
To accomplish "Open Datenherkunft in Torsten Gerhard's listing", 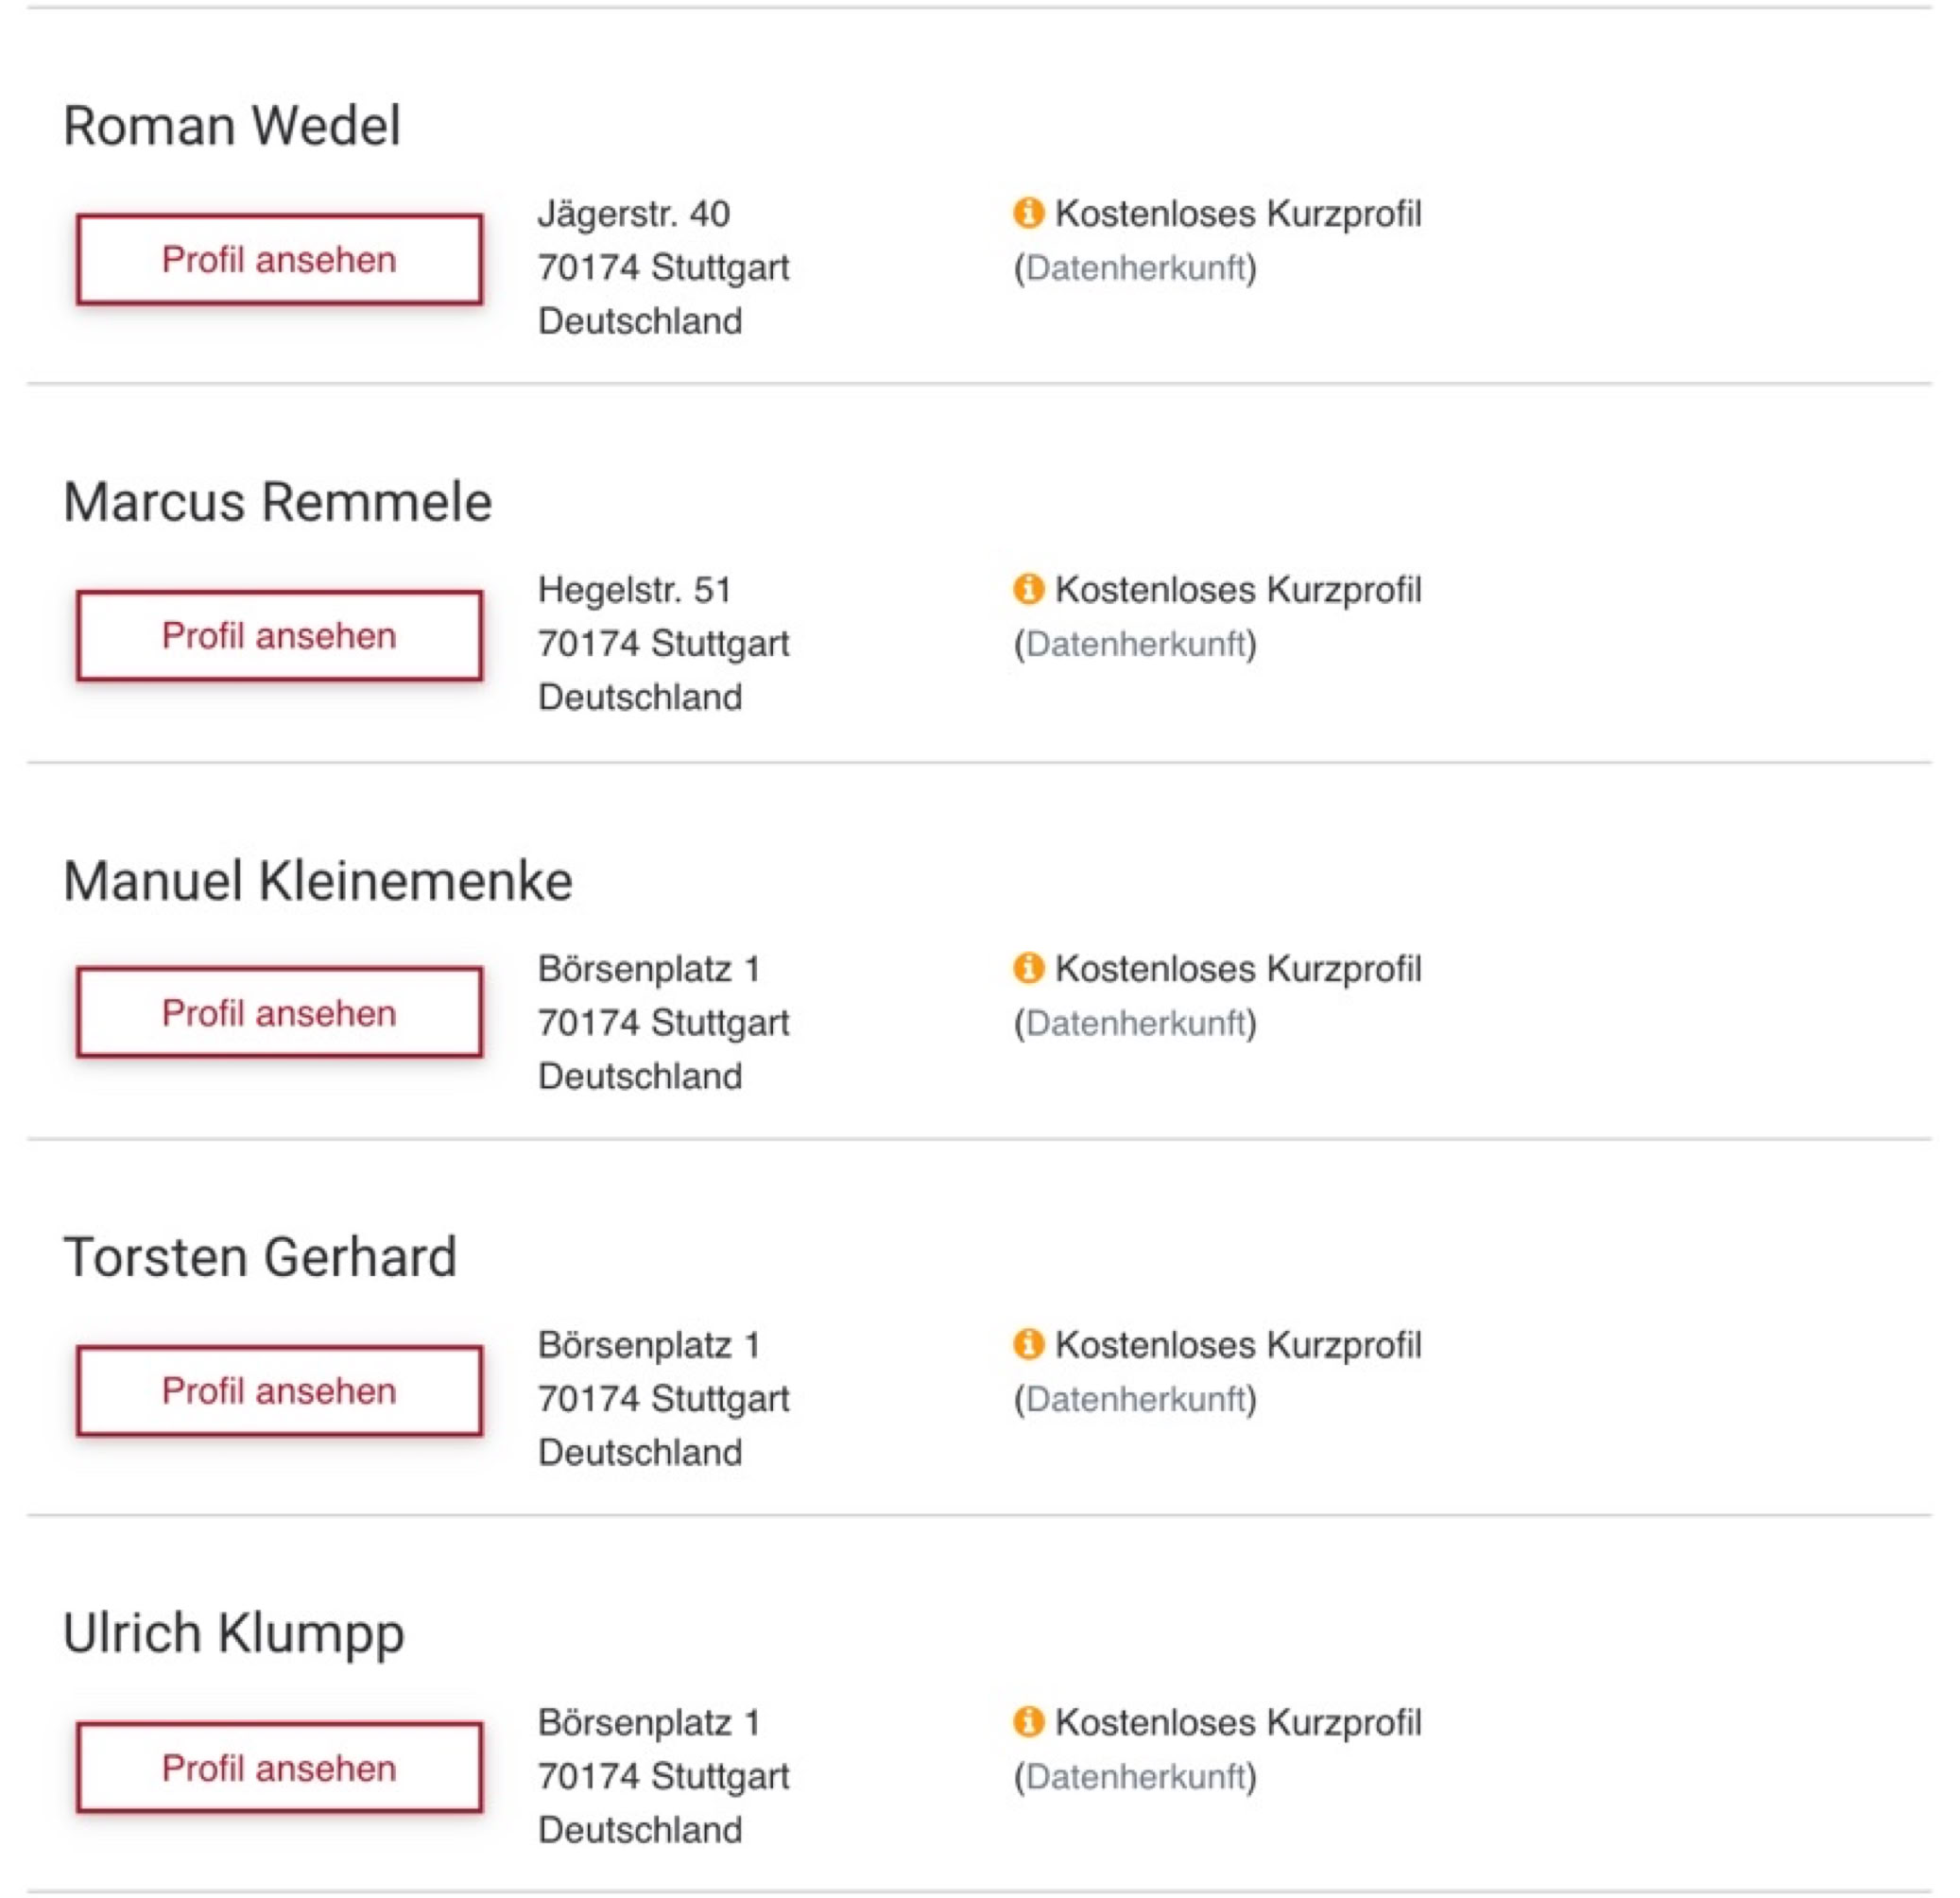I will pyautogui.click(x=1135, y=1399).
